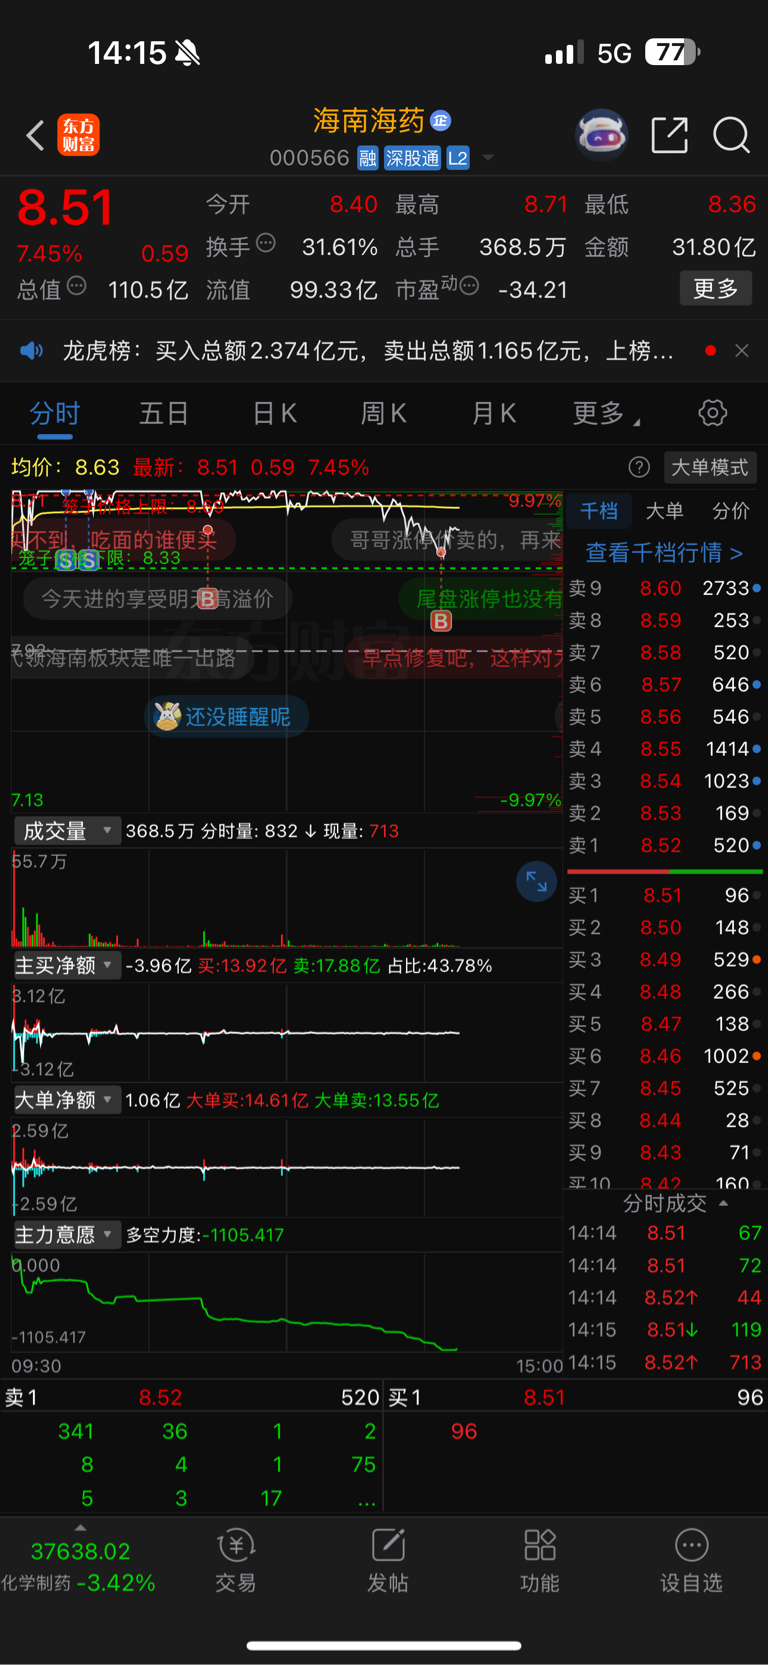Open the 主买净额 indicator dropdown
The height and width of the screenshot is (1665, 768).
tap(67, 965)
